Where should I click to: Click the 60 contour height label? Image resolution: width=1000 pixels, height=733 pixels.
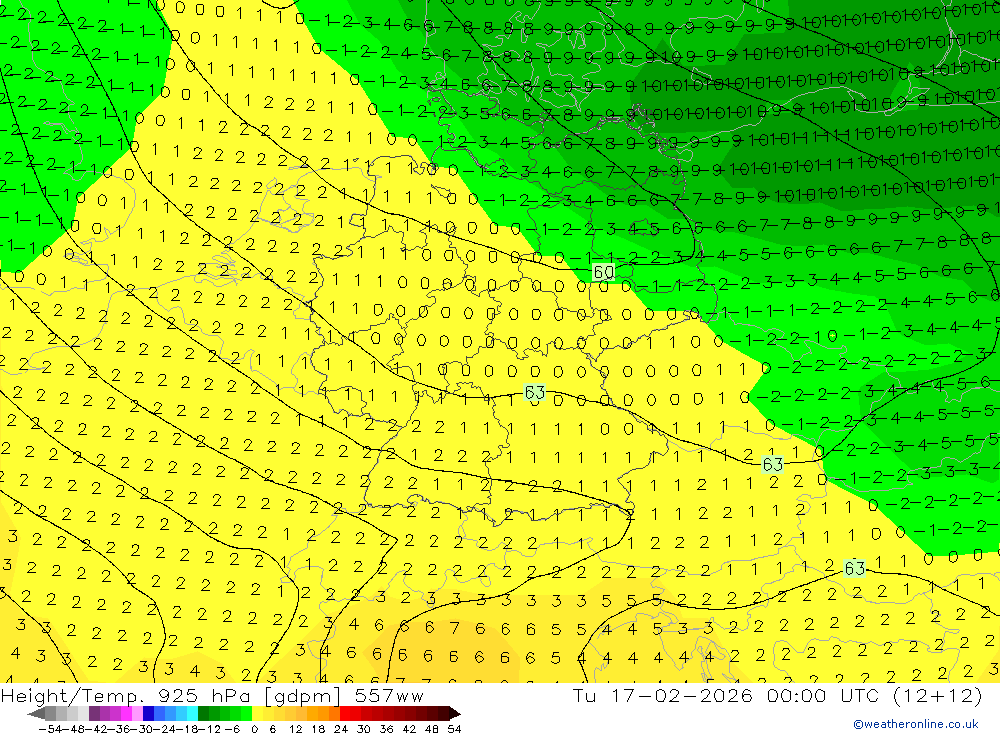pyautogui.click(x=603, y=272)
